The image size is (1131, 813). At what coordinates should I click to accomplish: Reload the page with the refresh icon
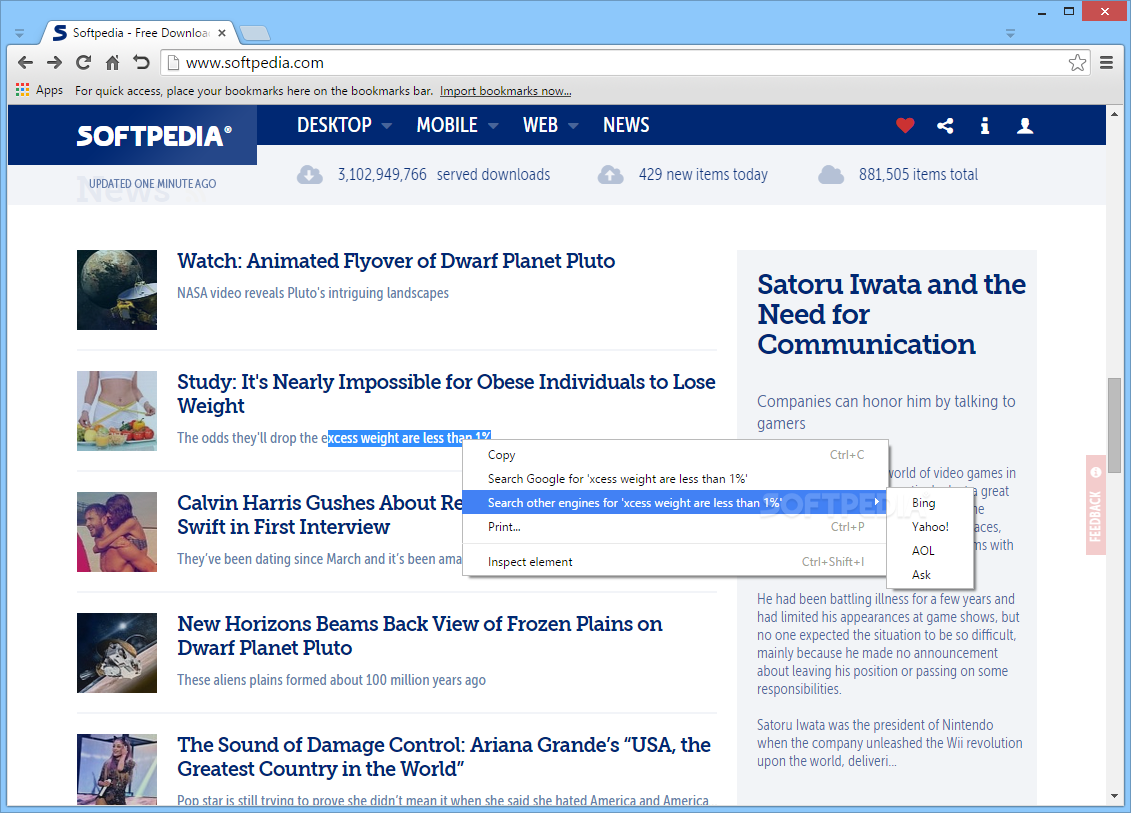84,63
